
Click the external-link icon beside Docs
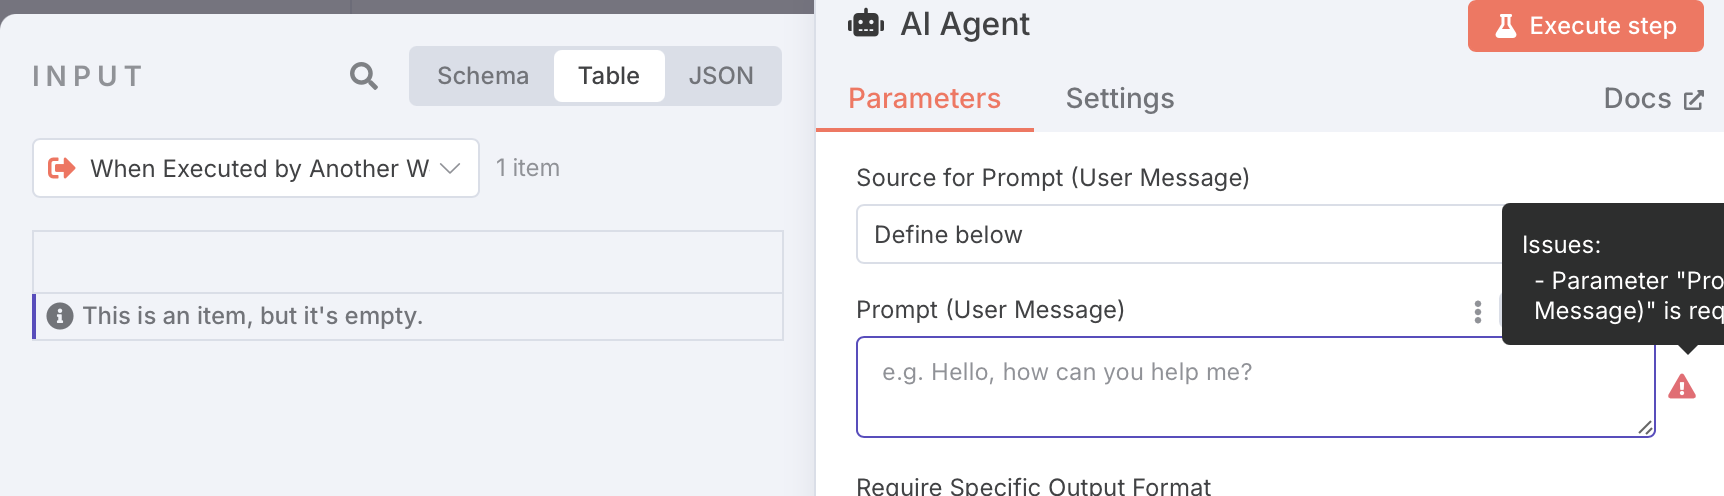click(1694, 100)
